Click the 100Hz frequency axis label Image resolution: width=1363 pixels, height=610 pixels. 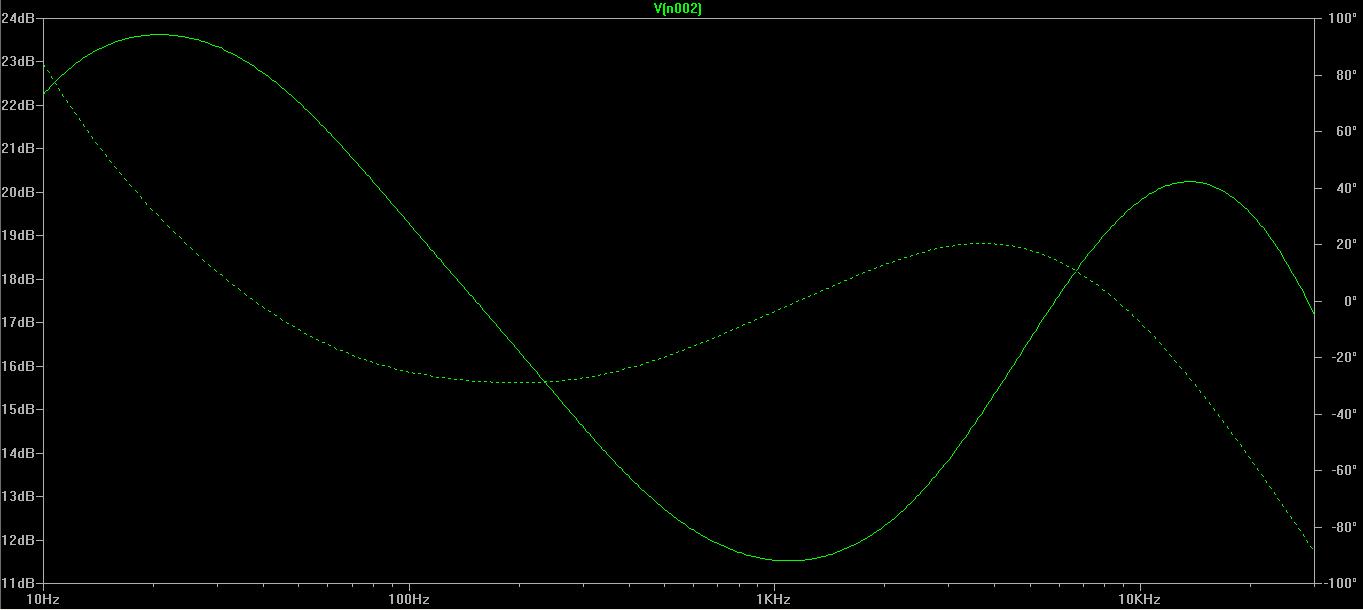(x=409, y=600)
